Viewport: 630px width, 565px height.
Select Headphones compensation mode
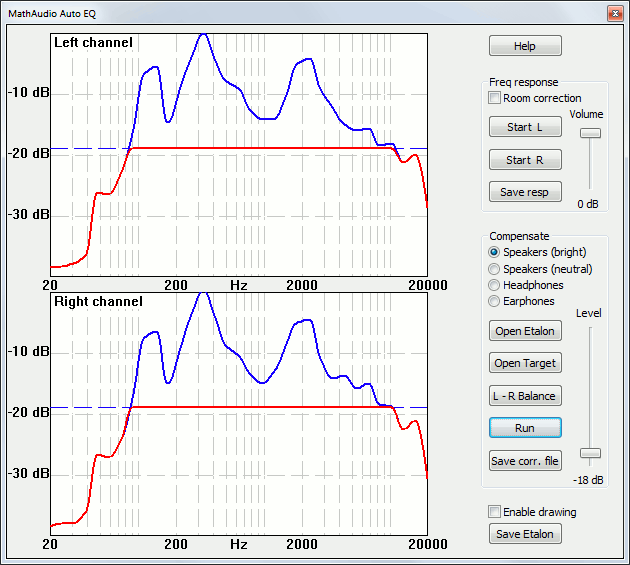click(494, 285)
